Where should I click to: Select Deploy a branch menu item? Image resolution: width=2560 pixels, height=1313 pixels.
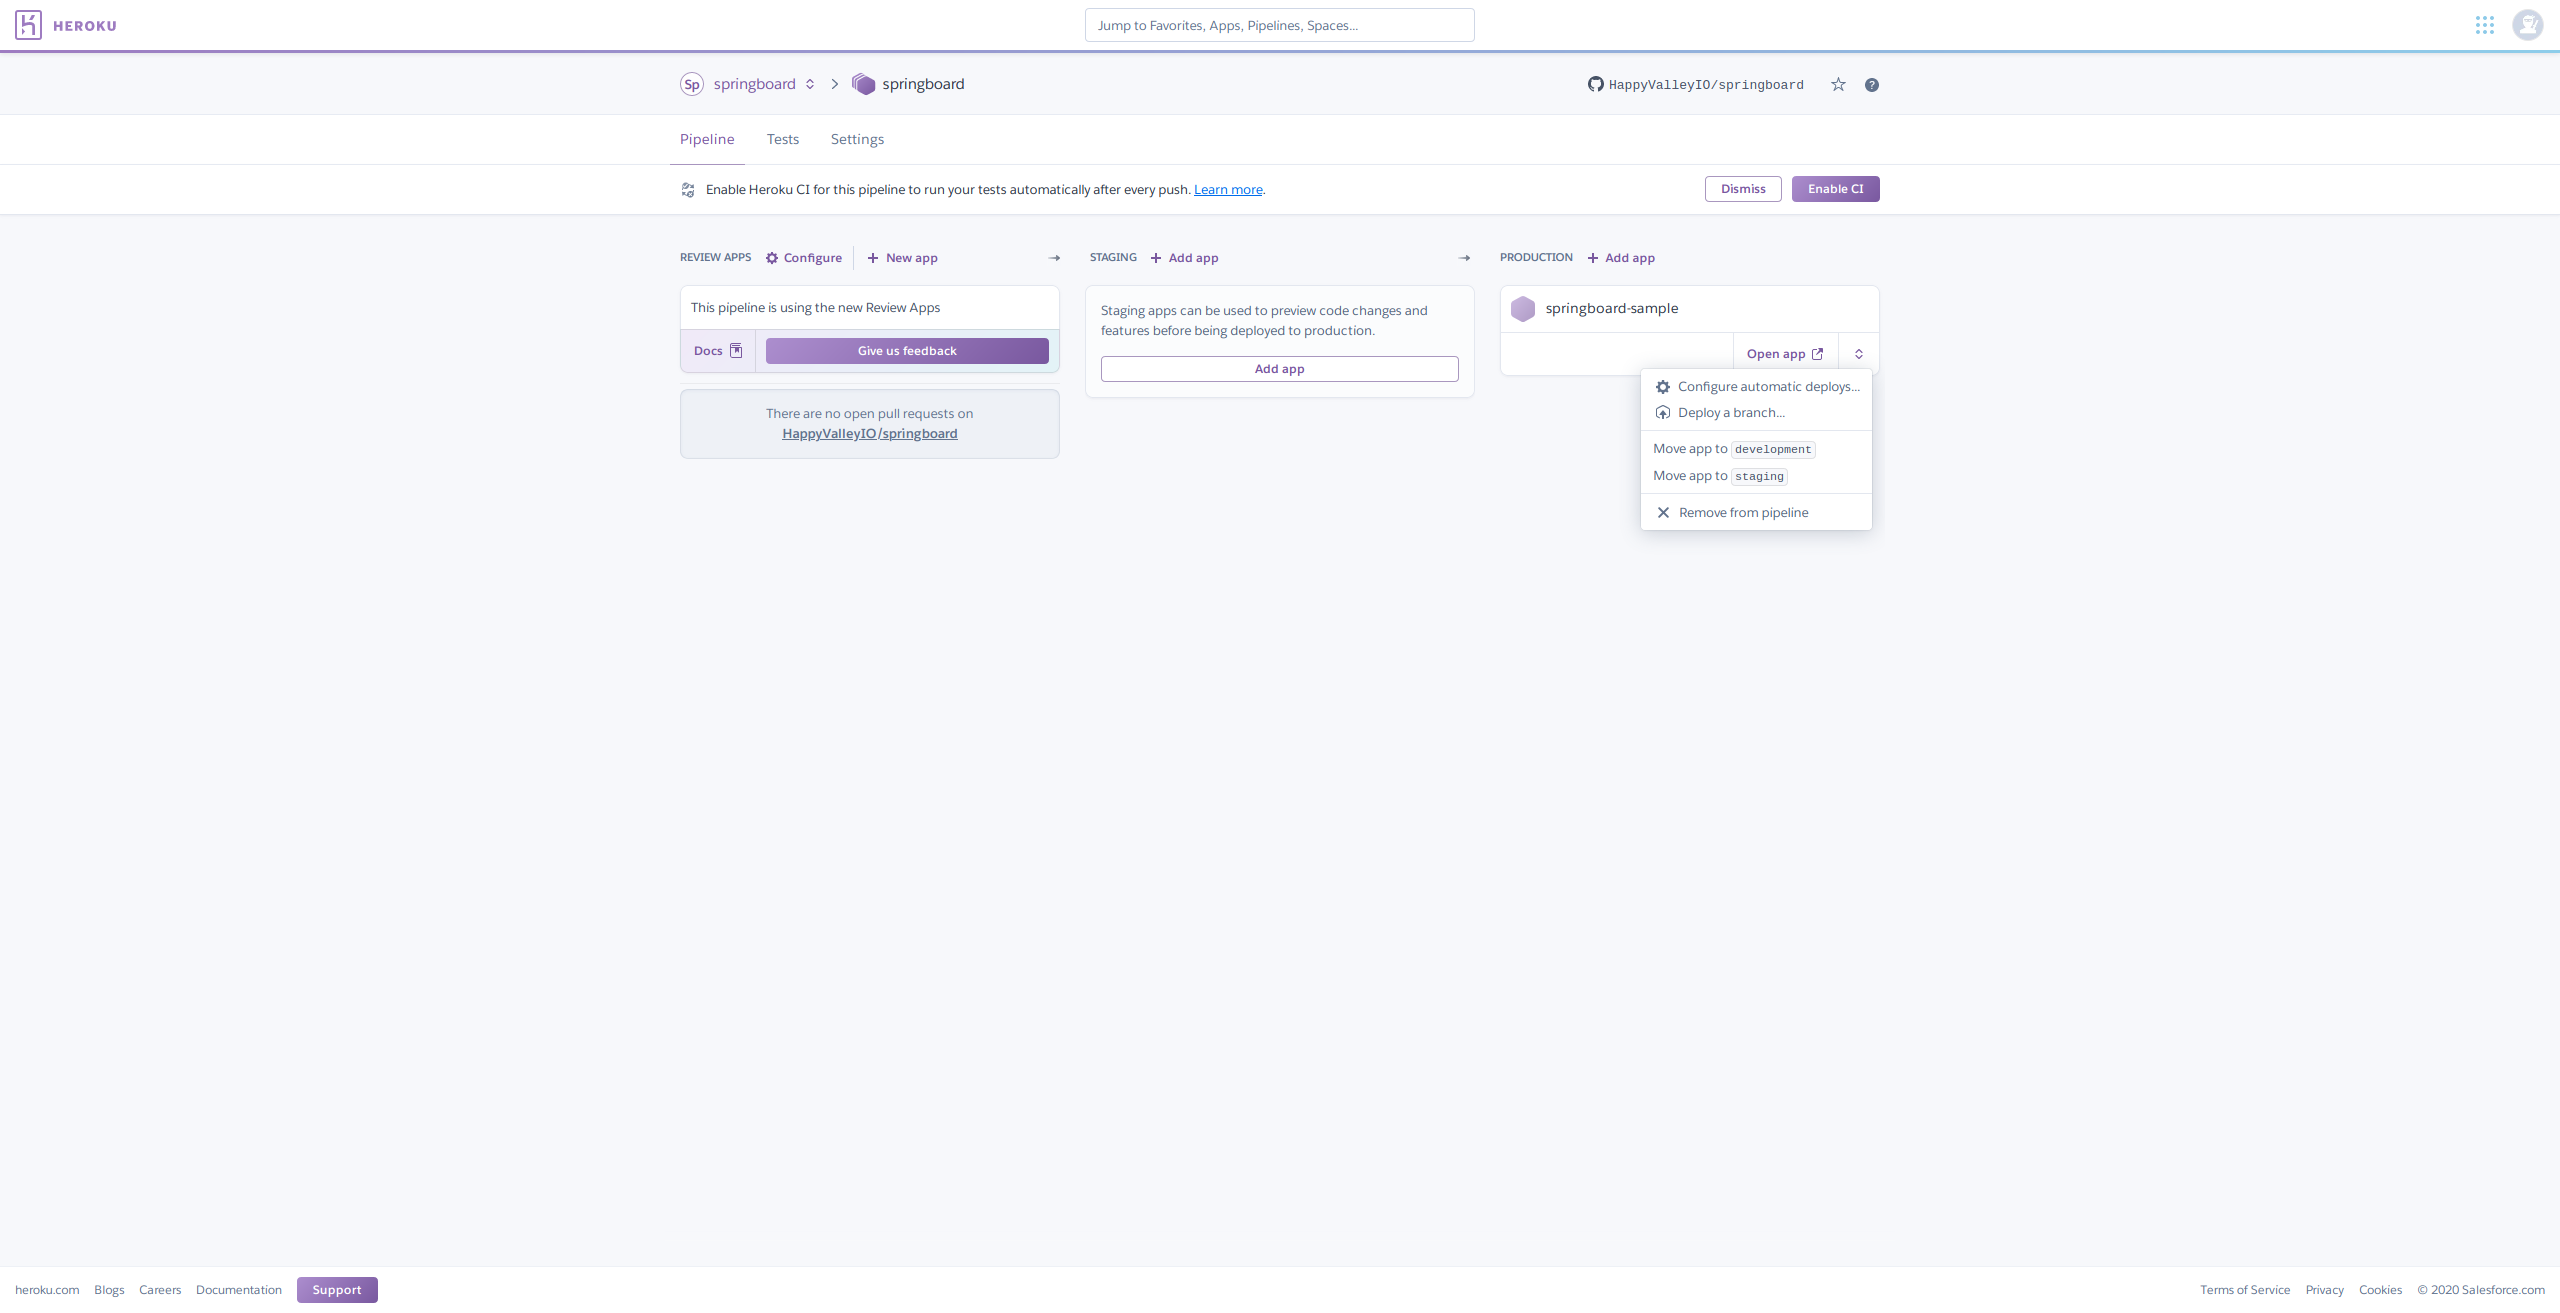1756,412
